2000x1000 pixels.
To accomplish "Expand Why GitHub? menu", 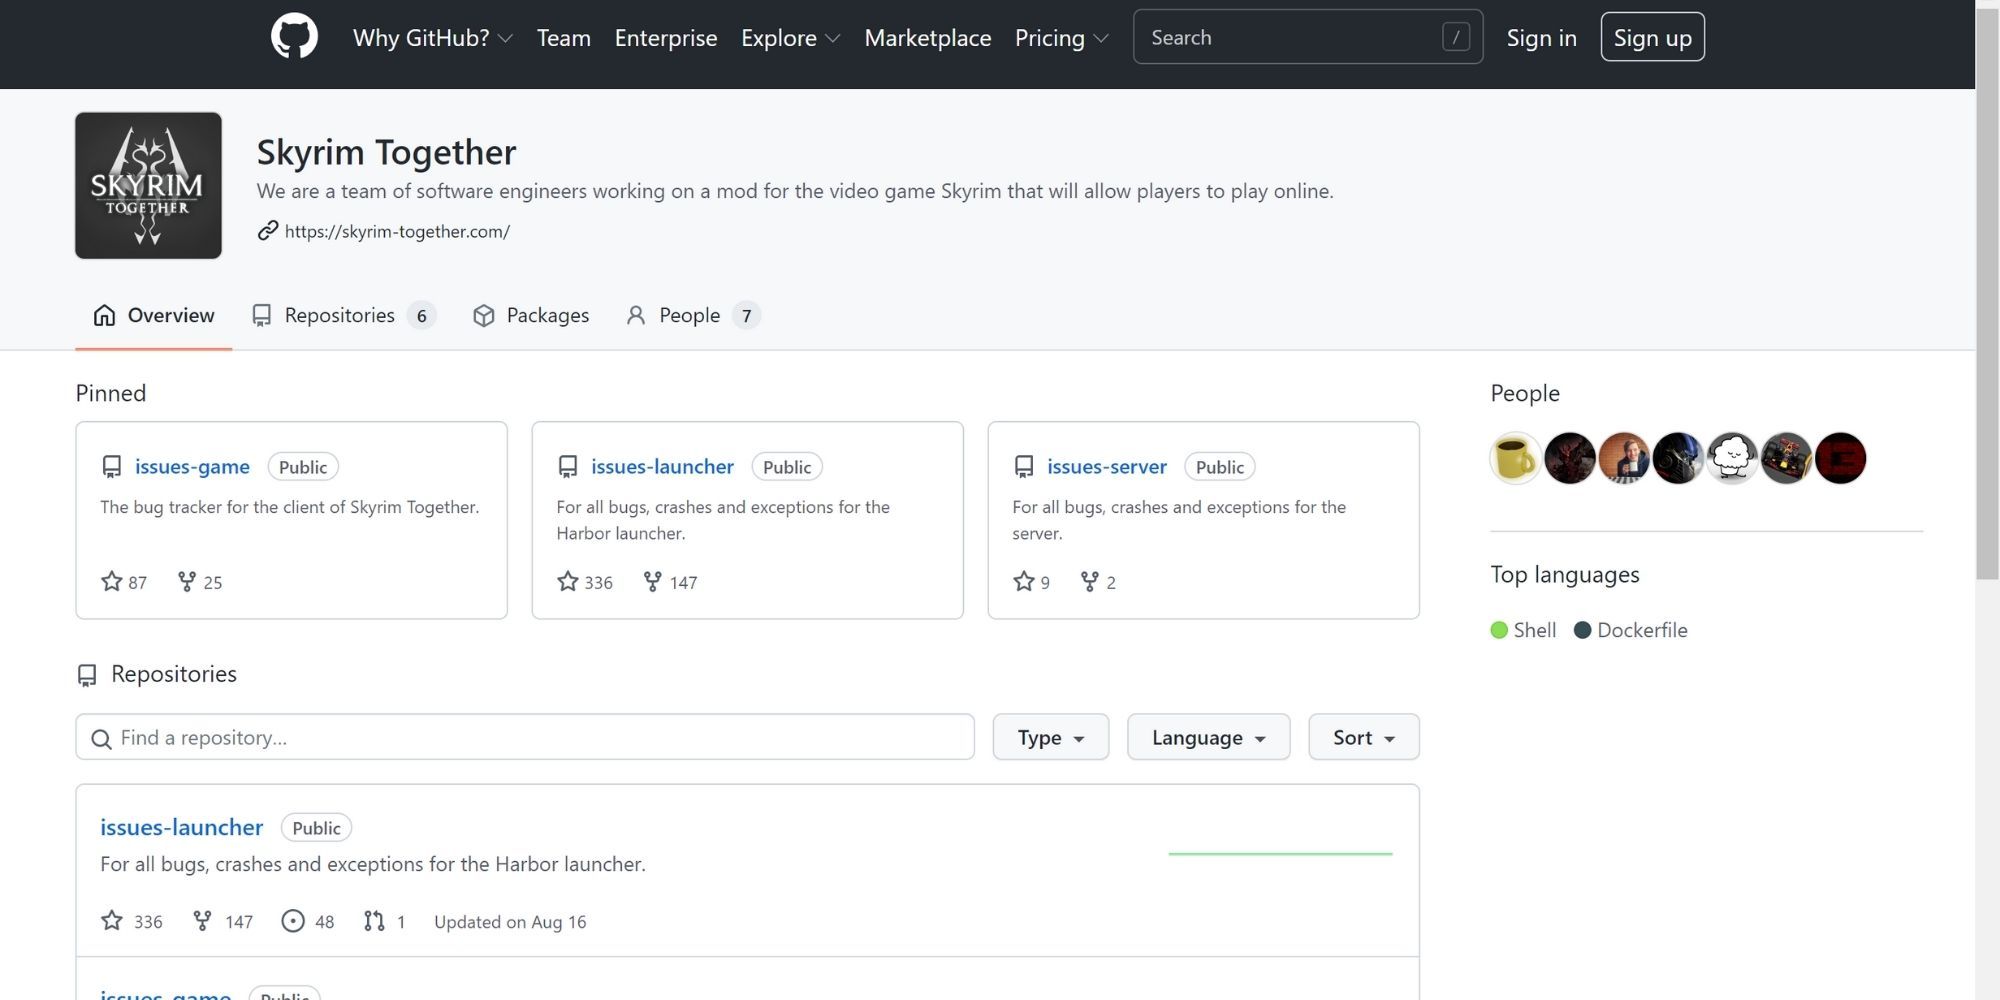I will (x=432, y=38).
